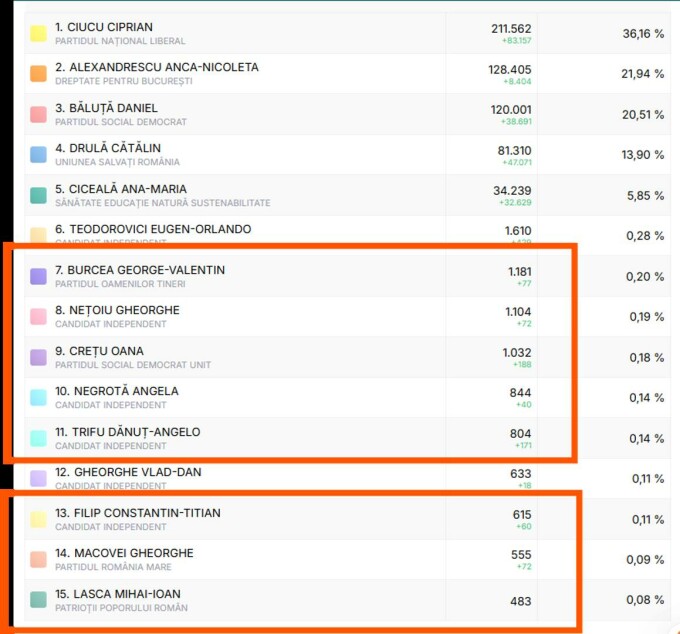Click the name Trifu Dănuț-Angelo

coord(127,432)
